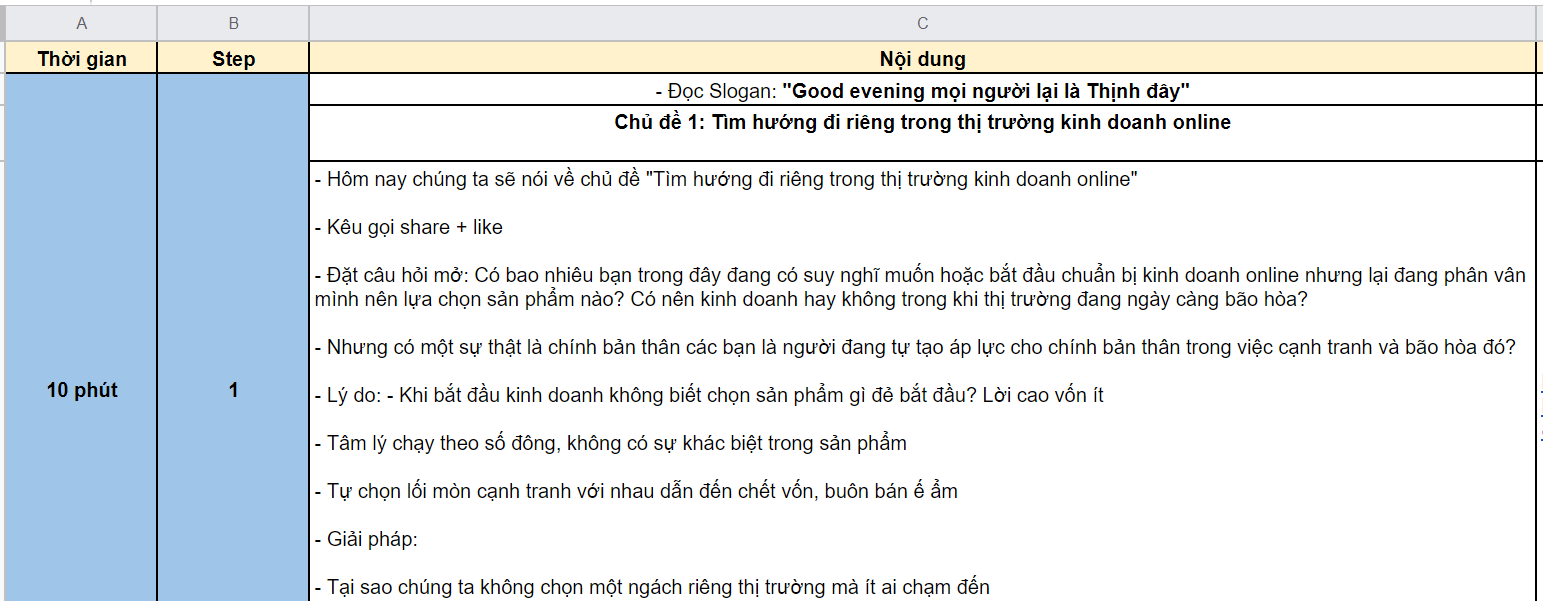The image size is (1543, 601).
Task: Click the line starting "Nhưng có một sự thật"
Action: click(915, 347)
